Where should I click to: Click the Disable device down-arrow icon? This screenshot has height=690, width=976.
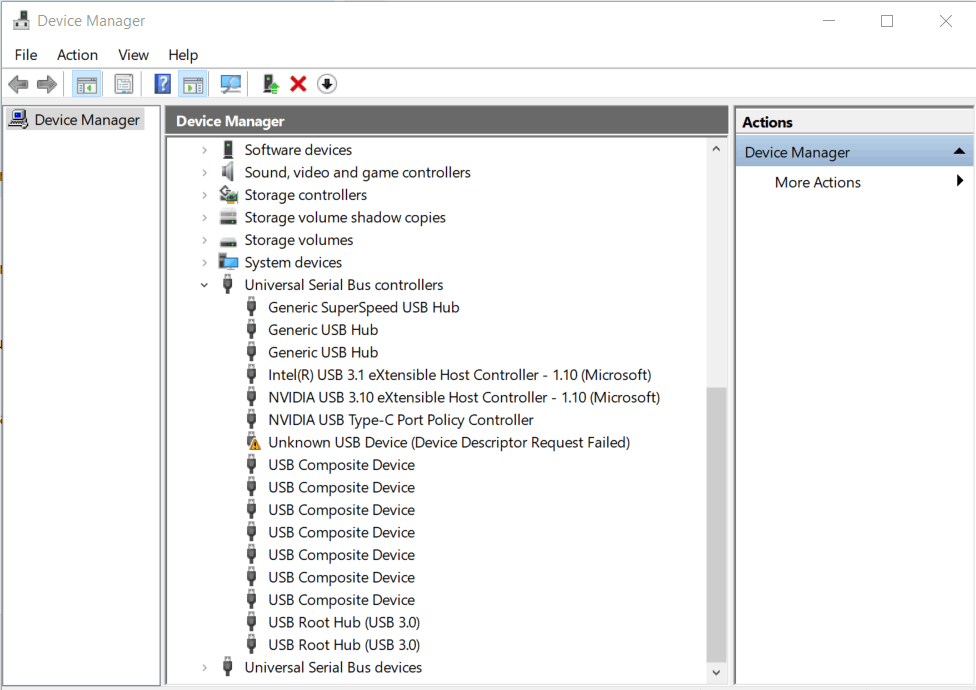(x=327, y=84)
